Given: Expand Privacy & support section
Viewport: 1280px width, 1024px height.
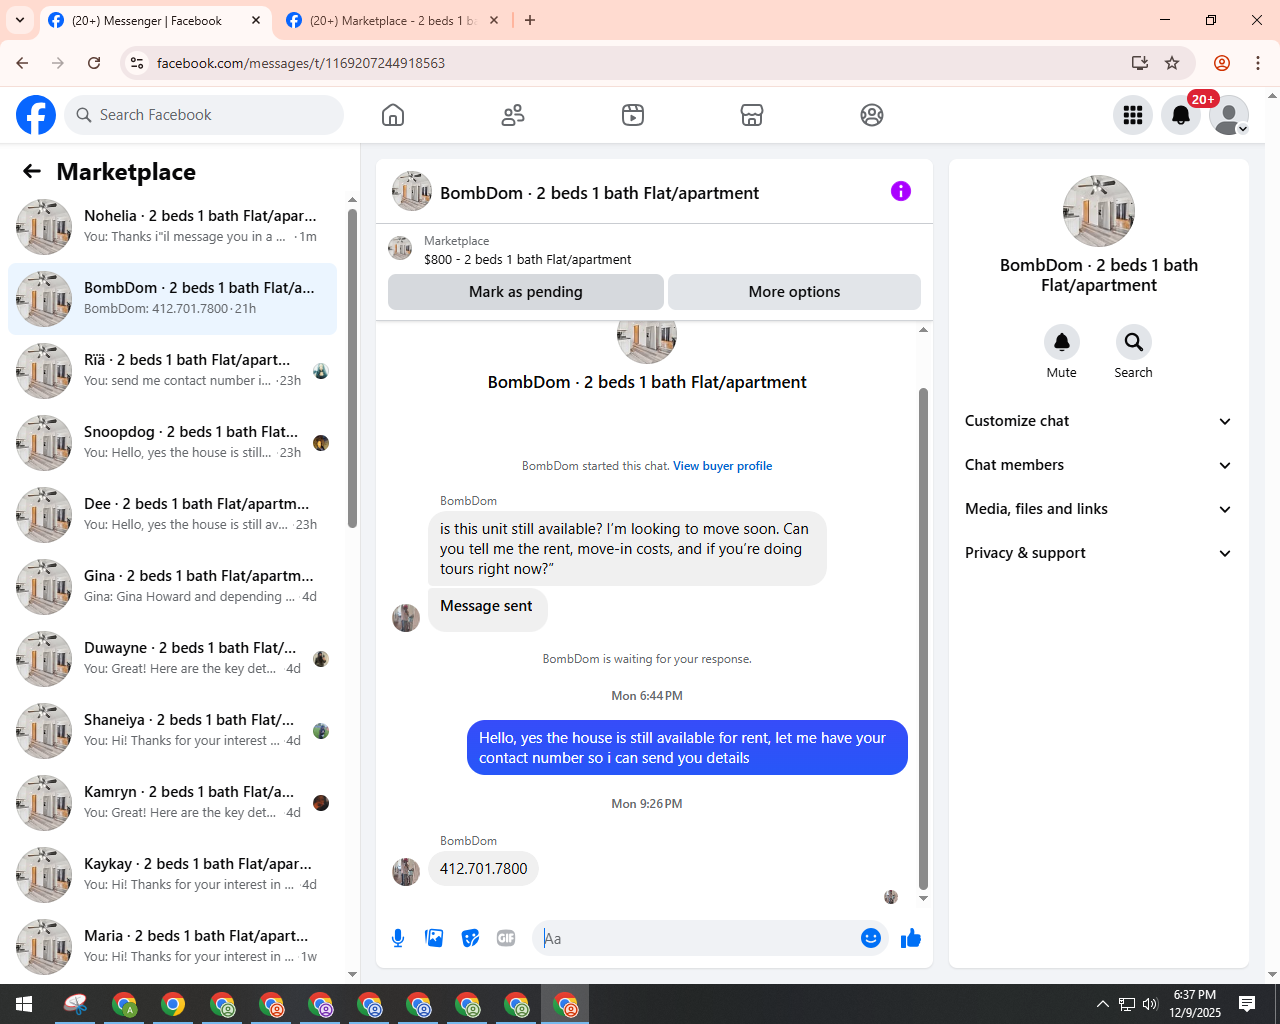Looking at the screenshot, I should [1099, 553].
